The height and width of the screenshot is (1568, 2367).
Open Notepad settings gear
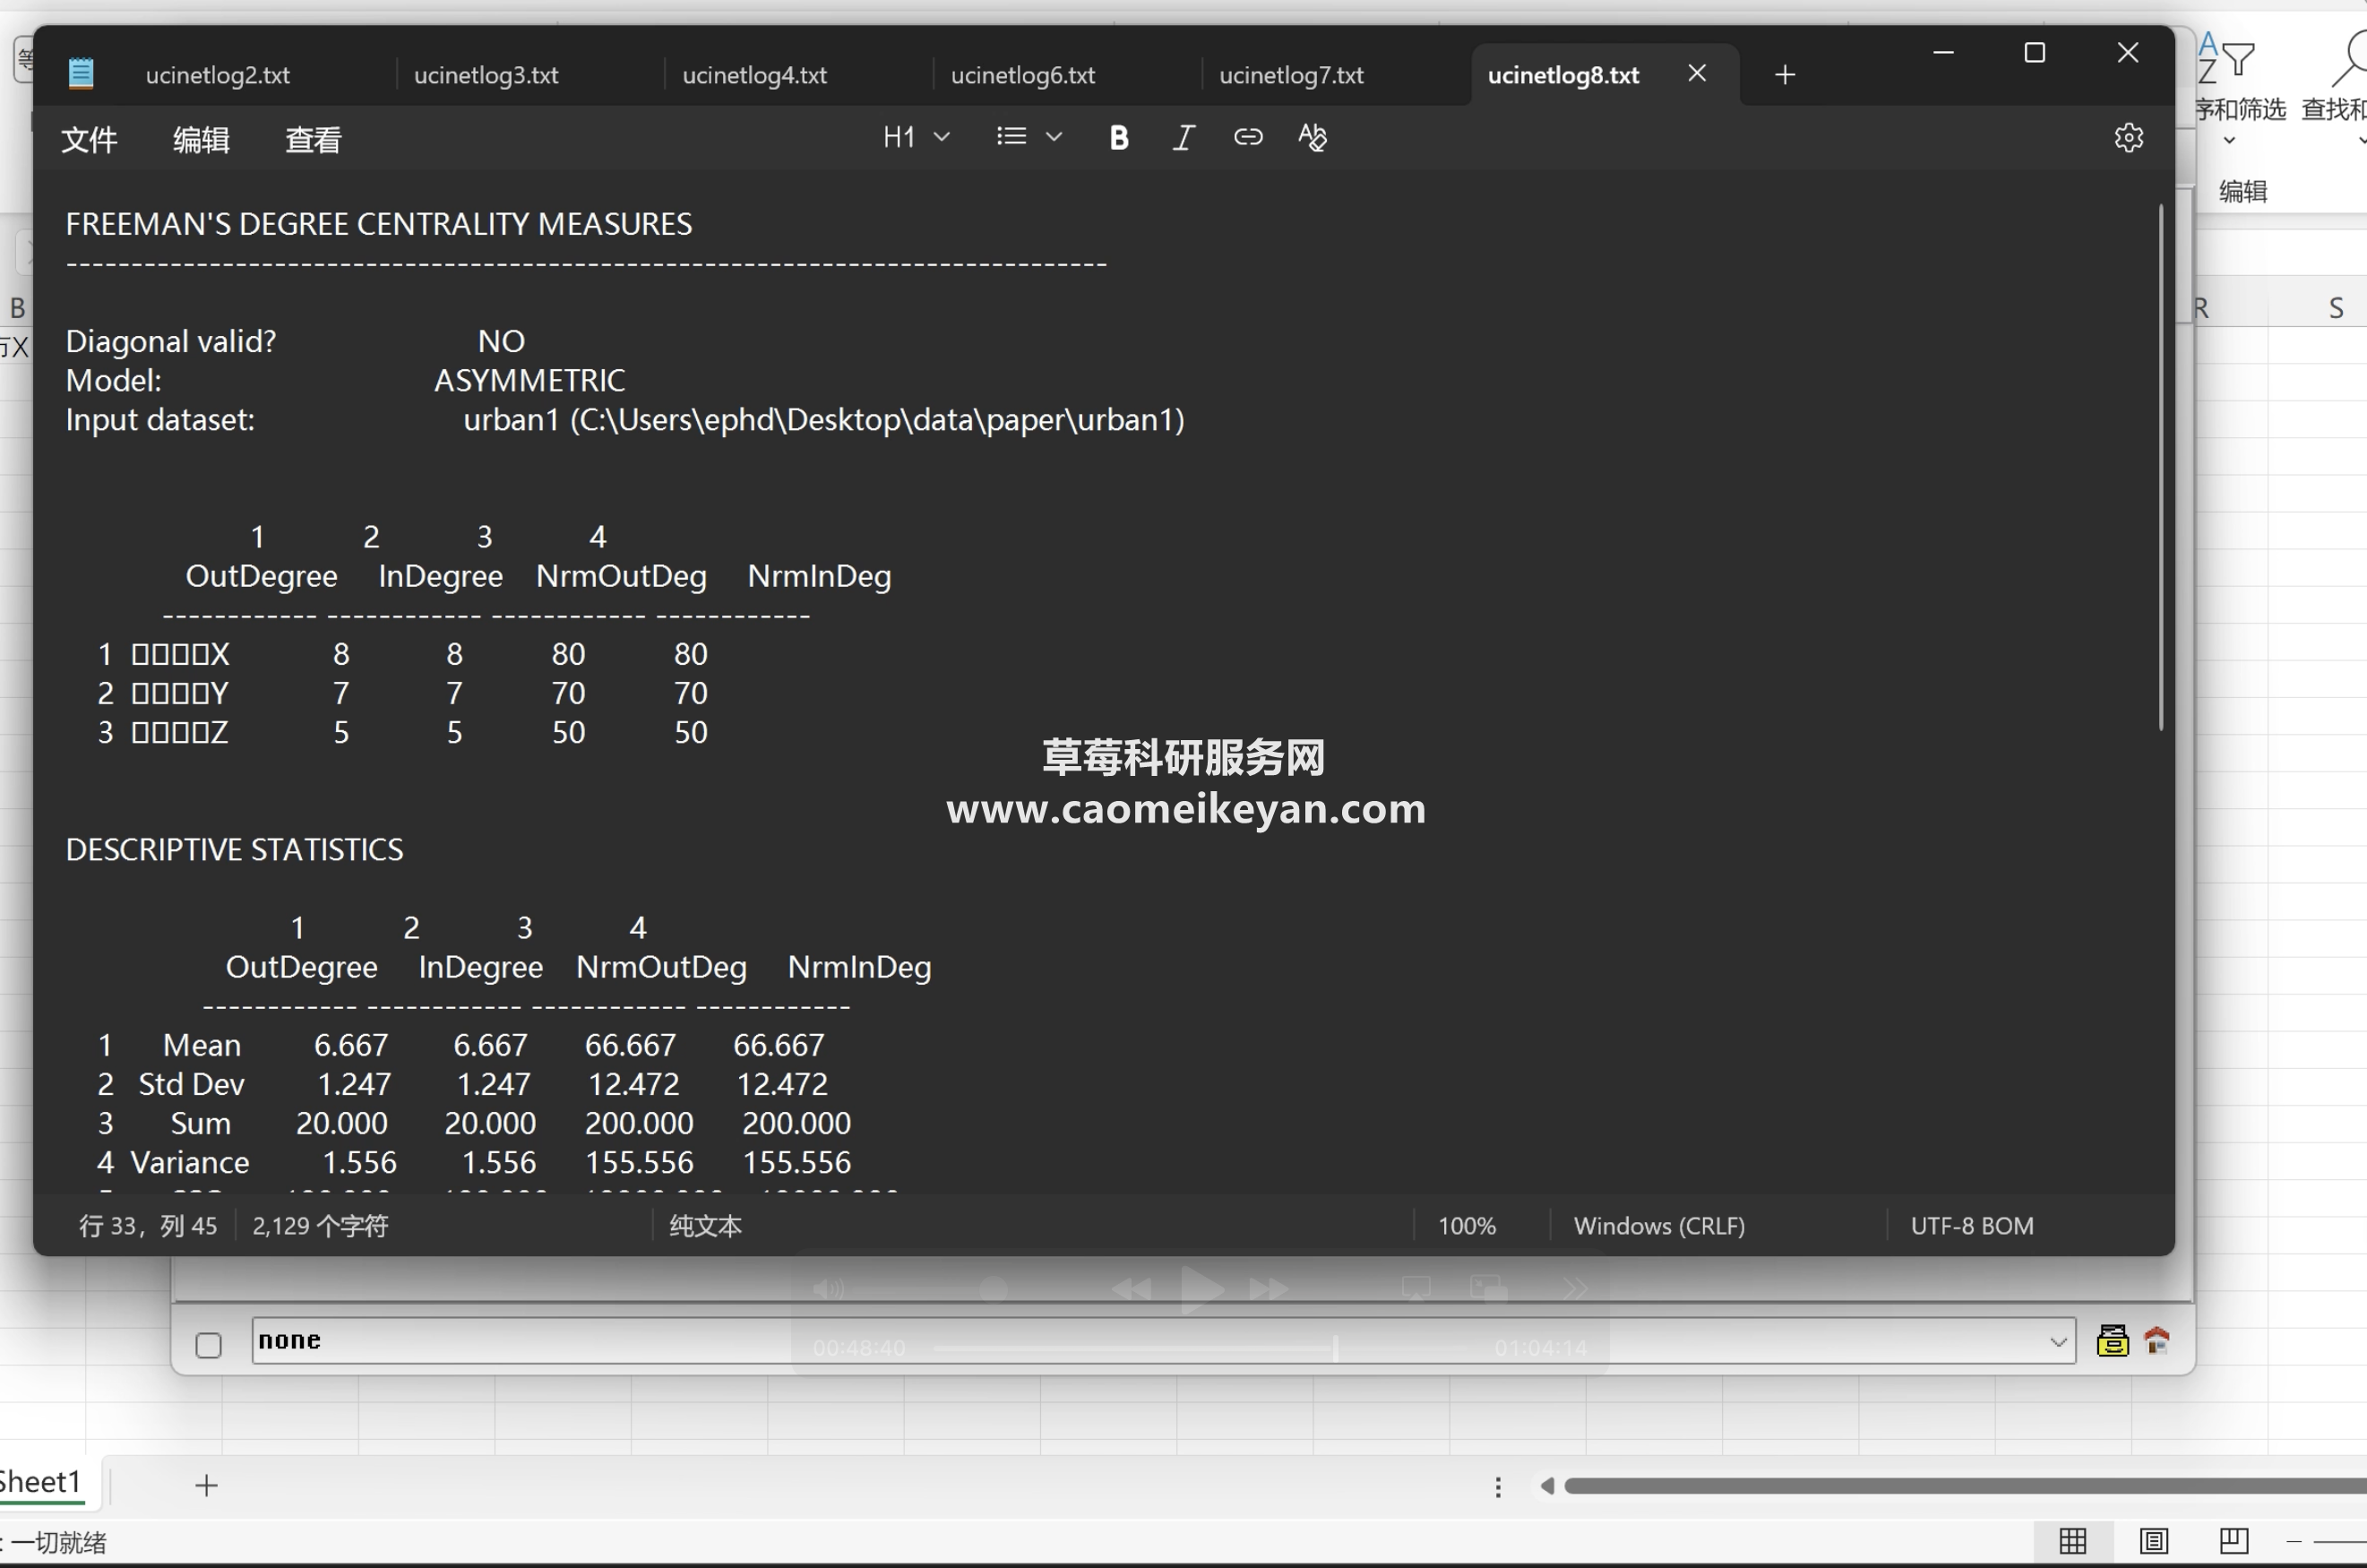point(2128,137)
